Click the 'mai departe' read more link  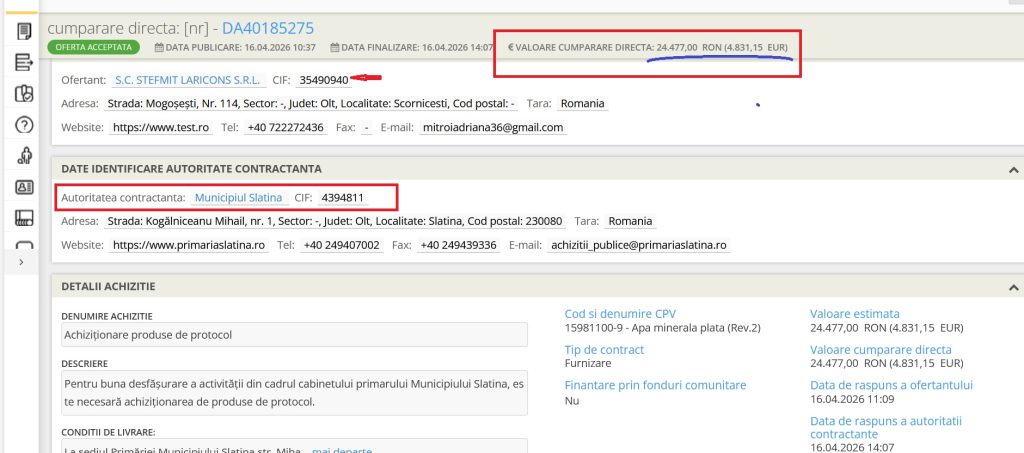pyautogui.click(x=341, y=449)
